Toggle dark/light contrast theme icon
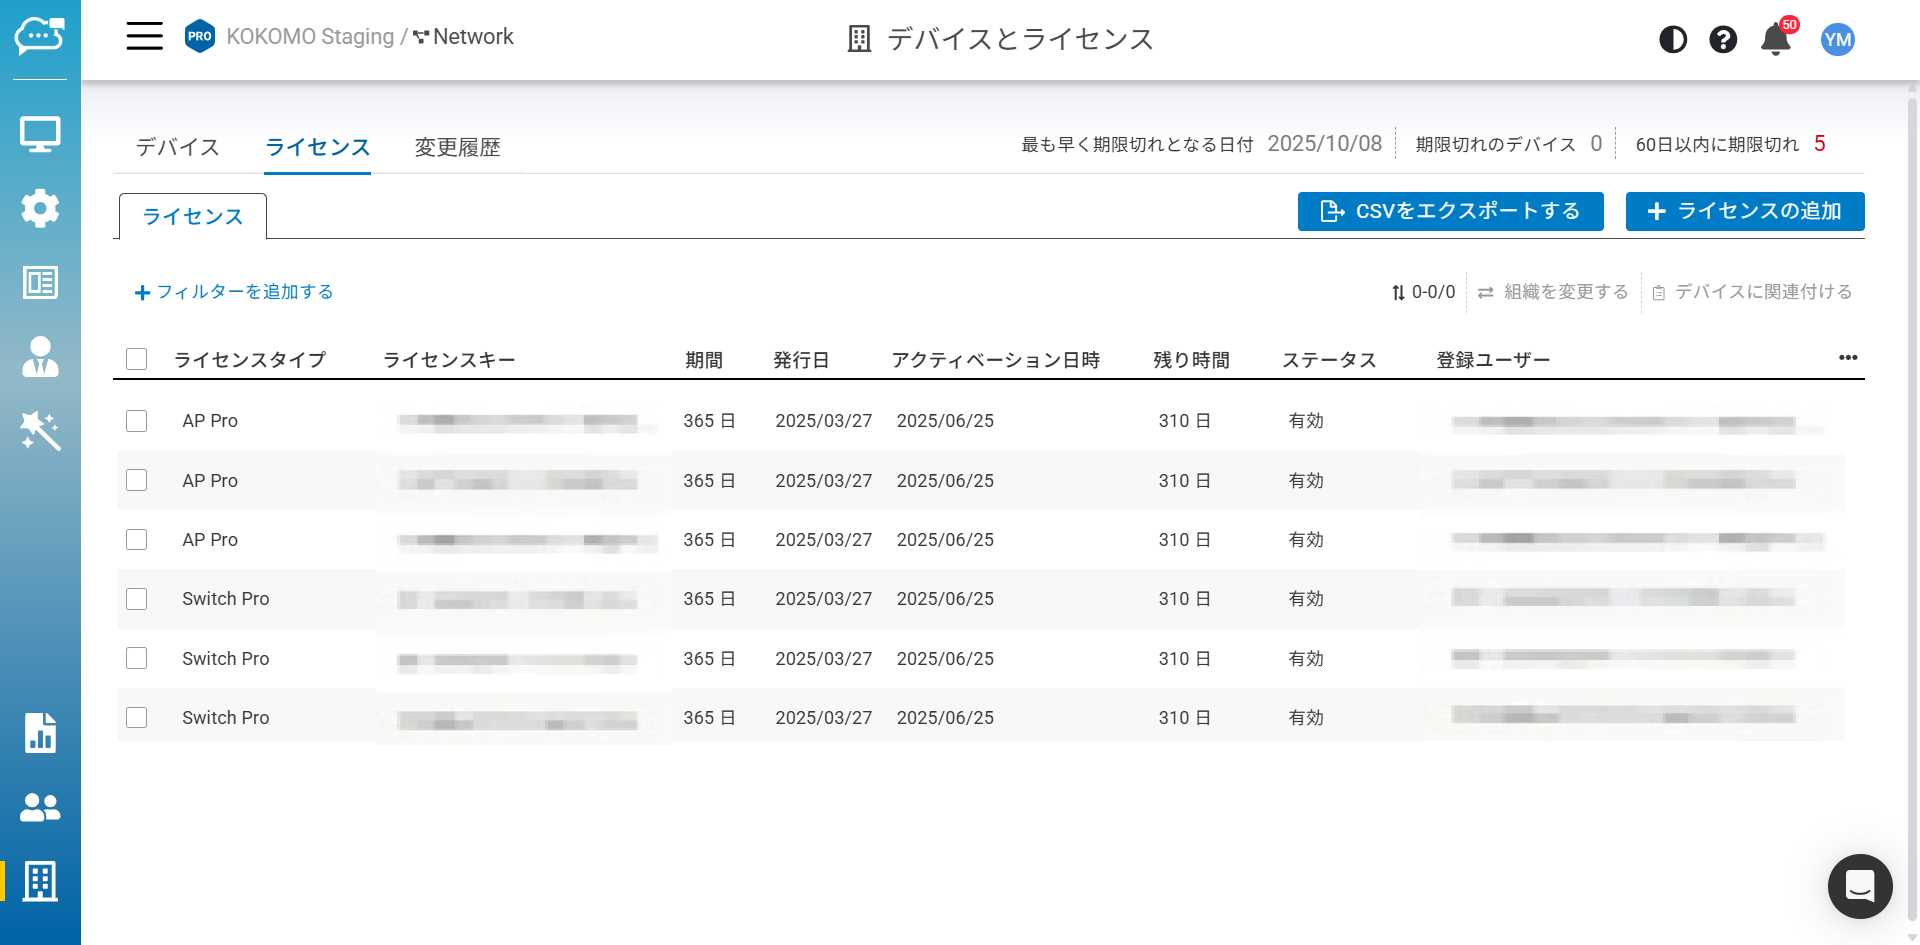1920x945 pixels. [1673, 39]
